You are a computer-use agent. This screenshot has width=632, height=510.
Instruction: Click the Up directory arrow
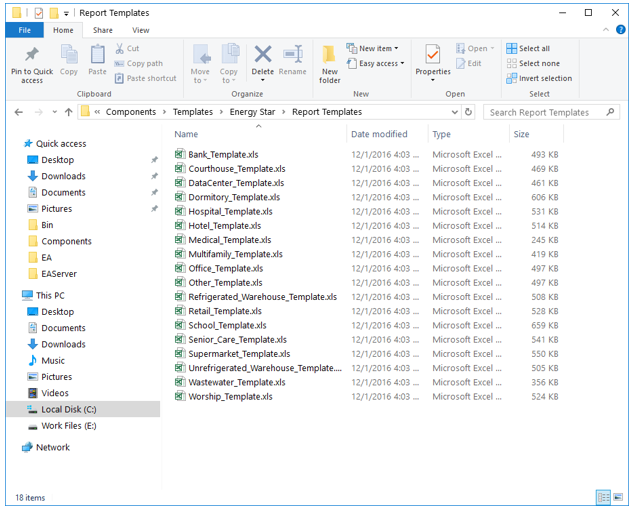point(68,112)
